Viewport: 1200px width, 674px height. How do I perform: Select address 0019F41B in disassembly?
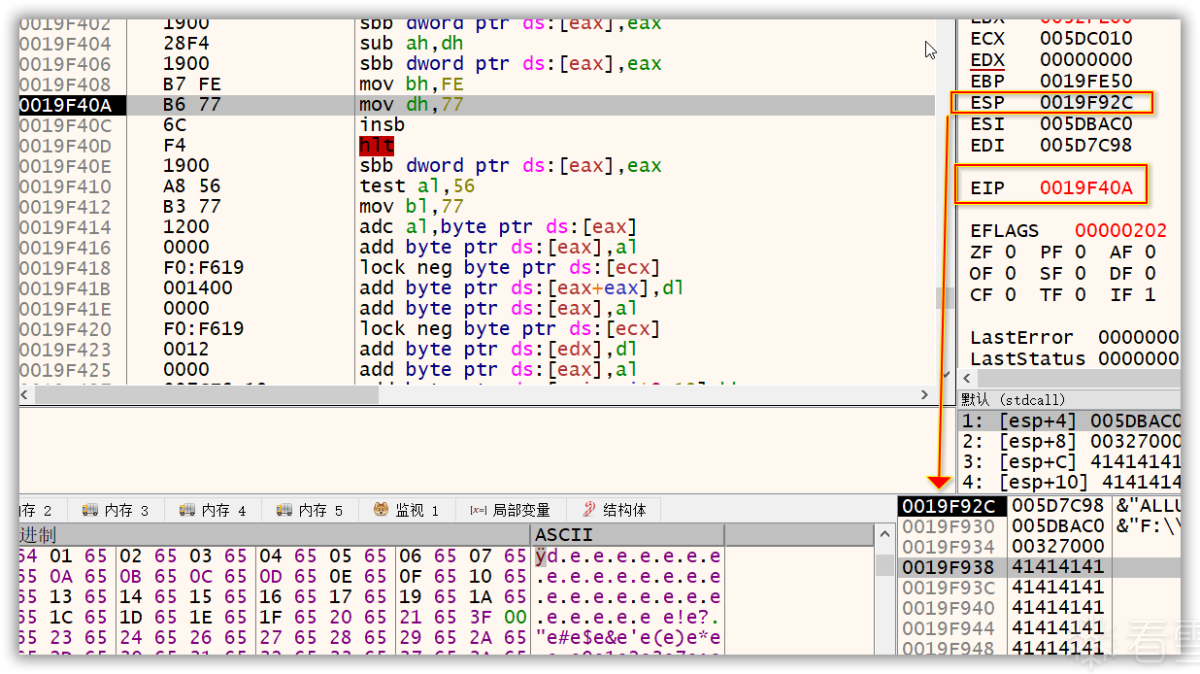[66, 288]
